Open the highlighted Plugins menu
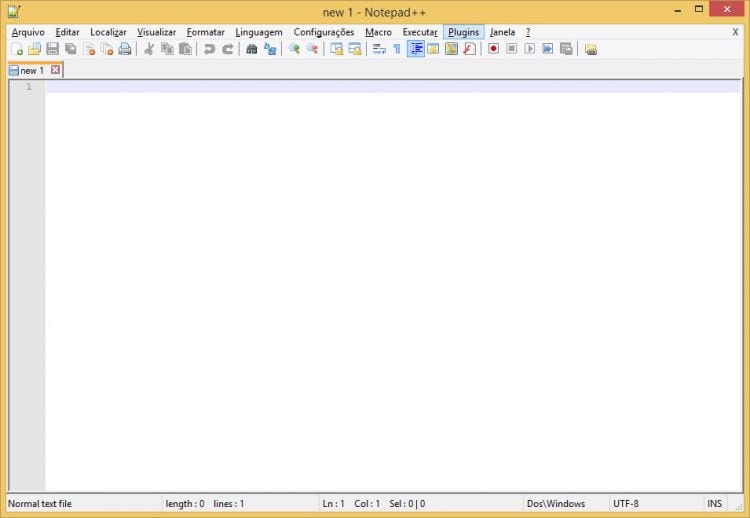The height and width of the screenshot is (518, 750). [463, 32]
